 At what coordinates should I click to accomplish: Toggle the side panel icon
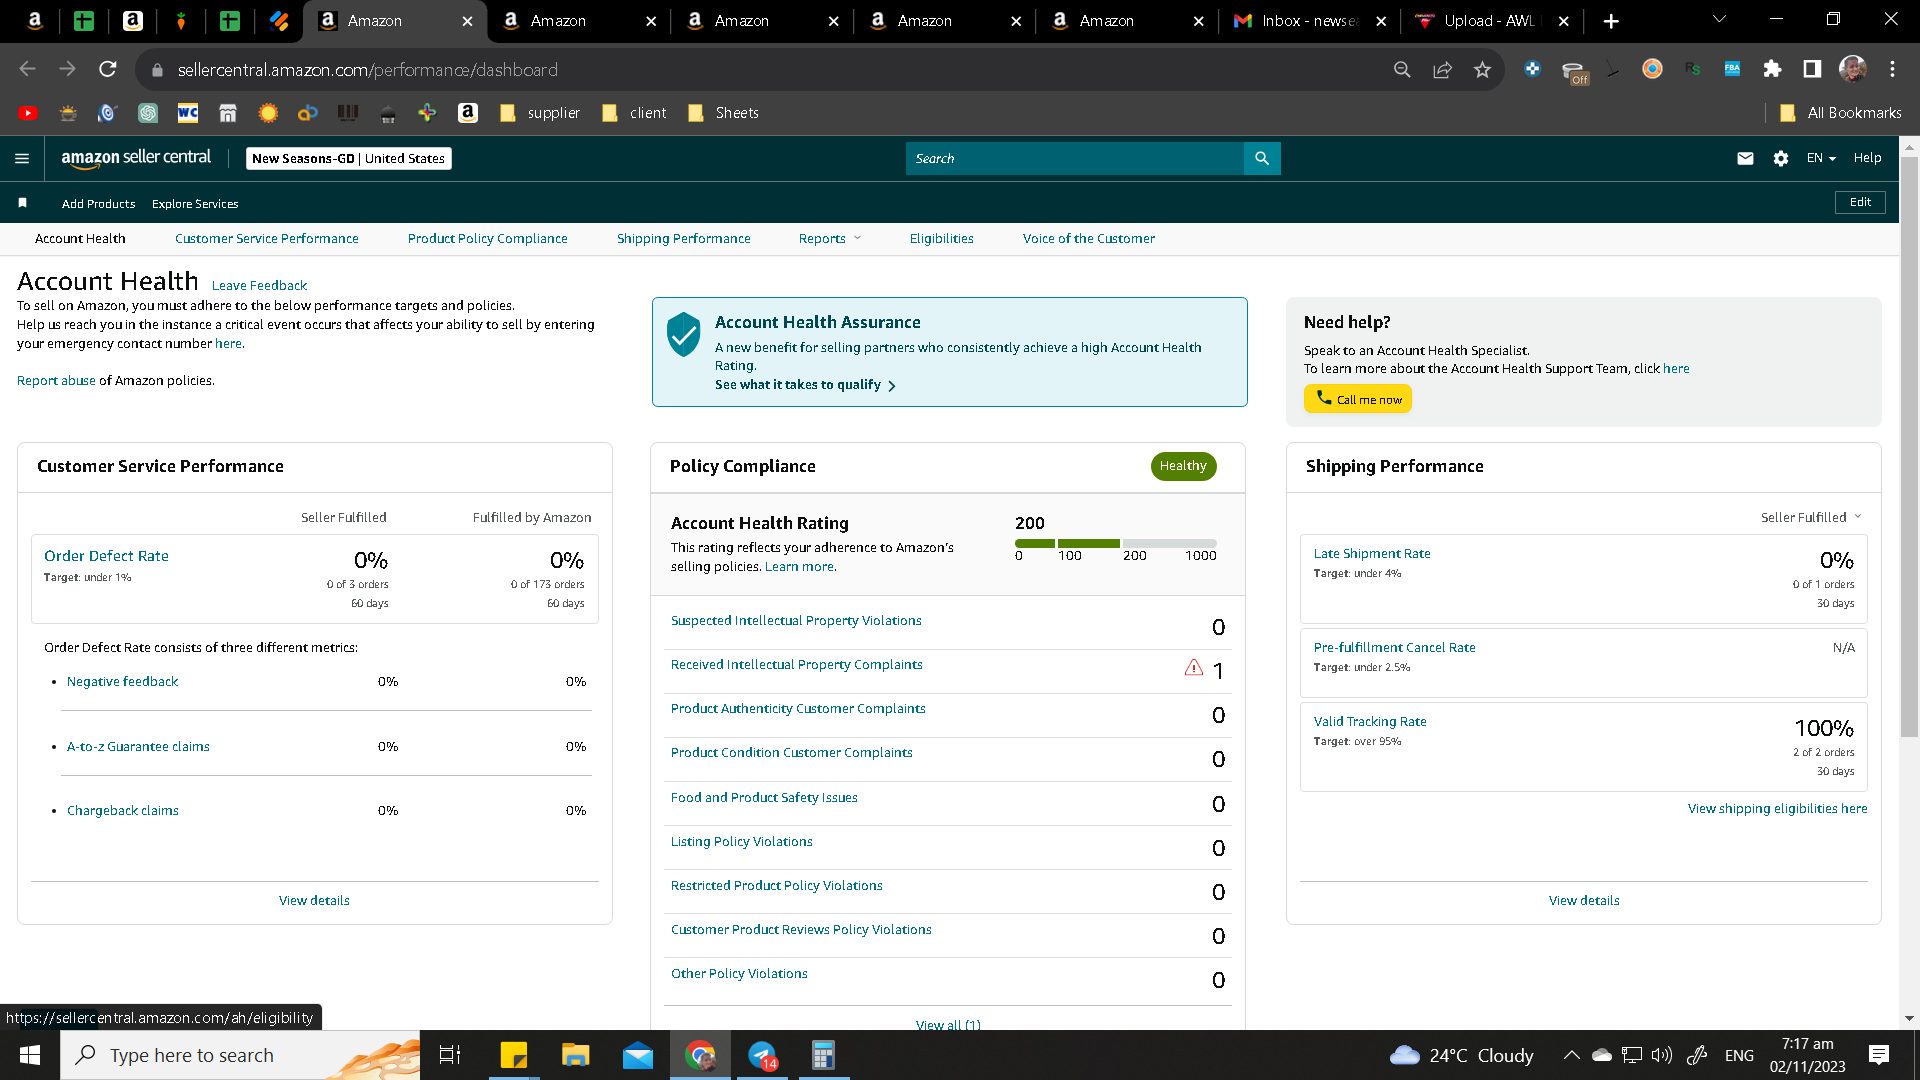tap(1812, 69)
